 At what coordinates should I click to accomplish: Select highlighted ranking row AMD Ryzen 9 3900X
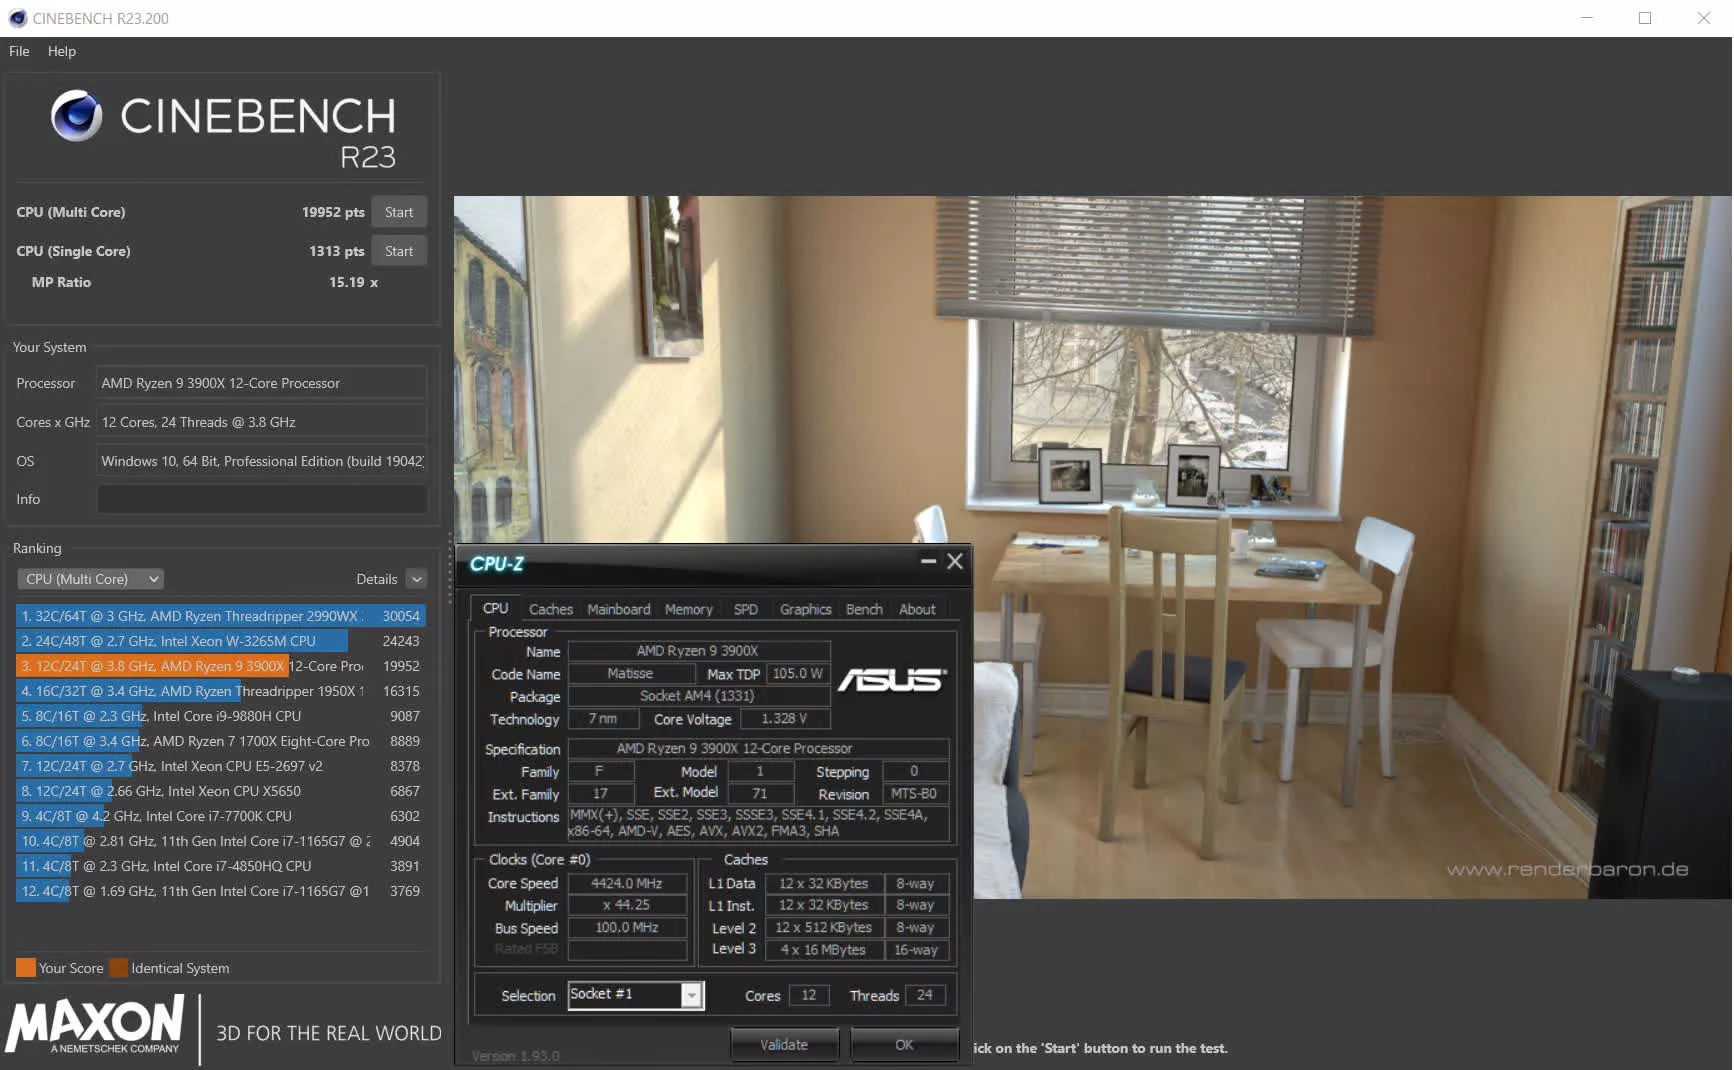[220, 666]
